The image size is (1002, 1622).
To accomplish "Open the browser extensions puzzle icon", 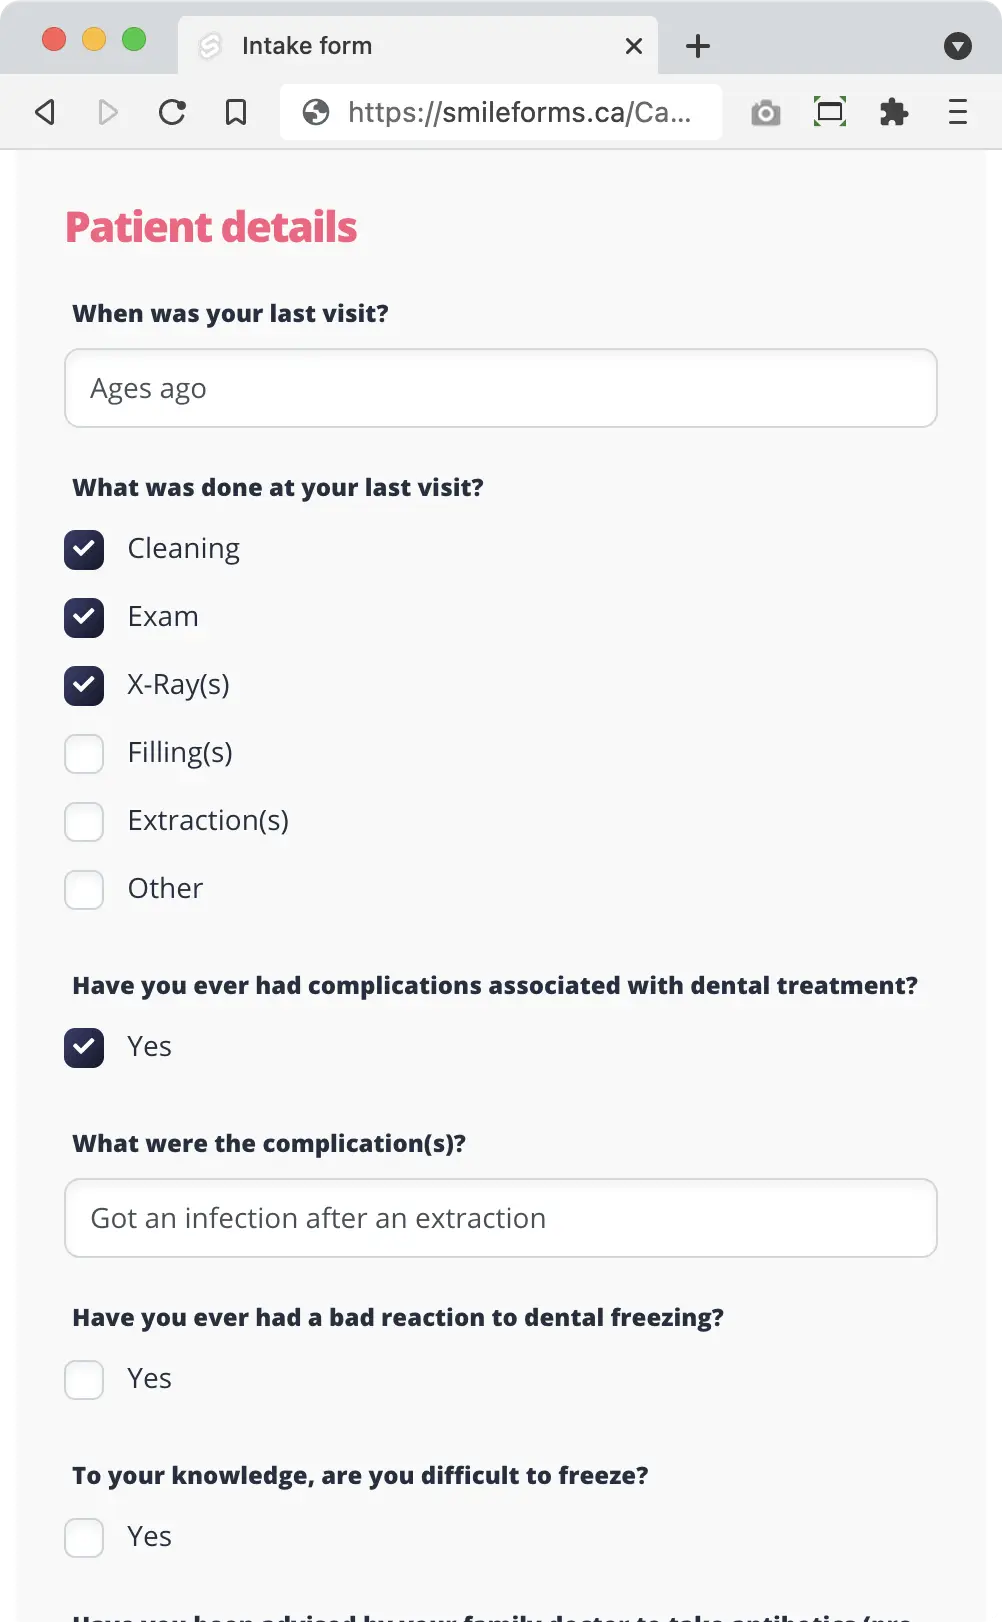I will 894,112.
